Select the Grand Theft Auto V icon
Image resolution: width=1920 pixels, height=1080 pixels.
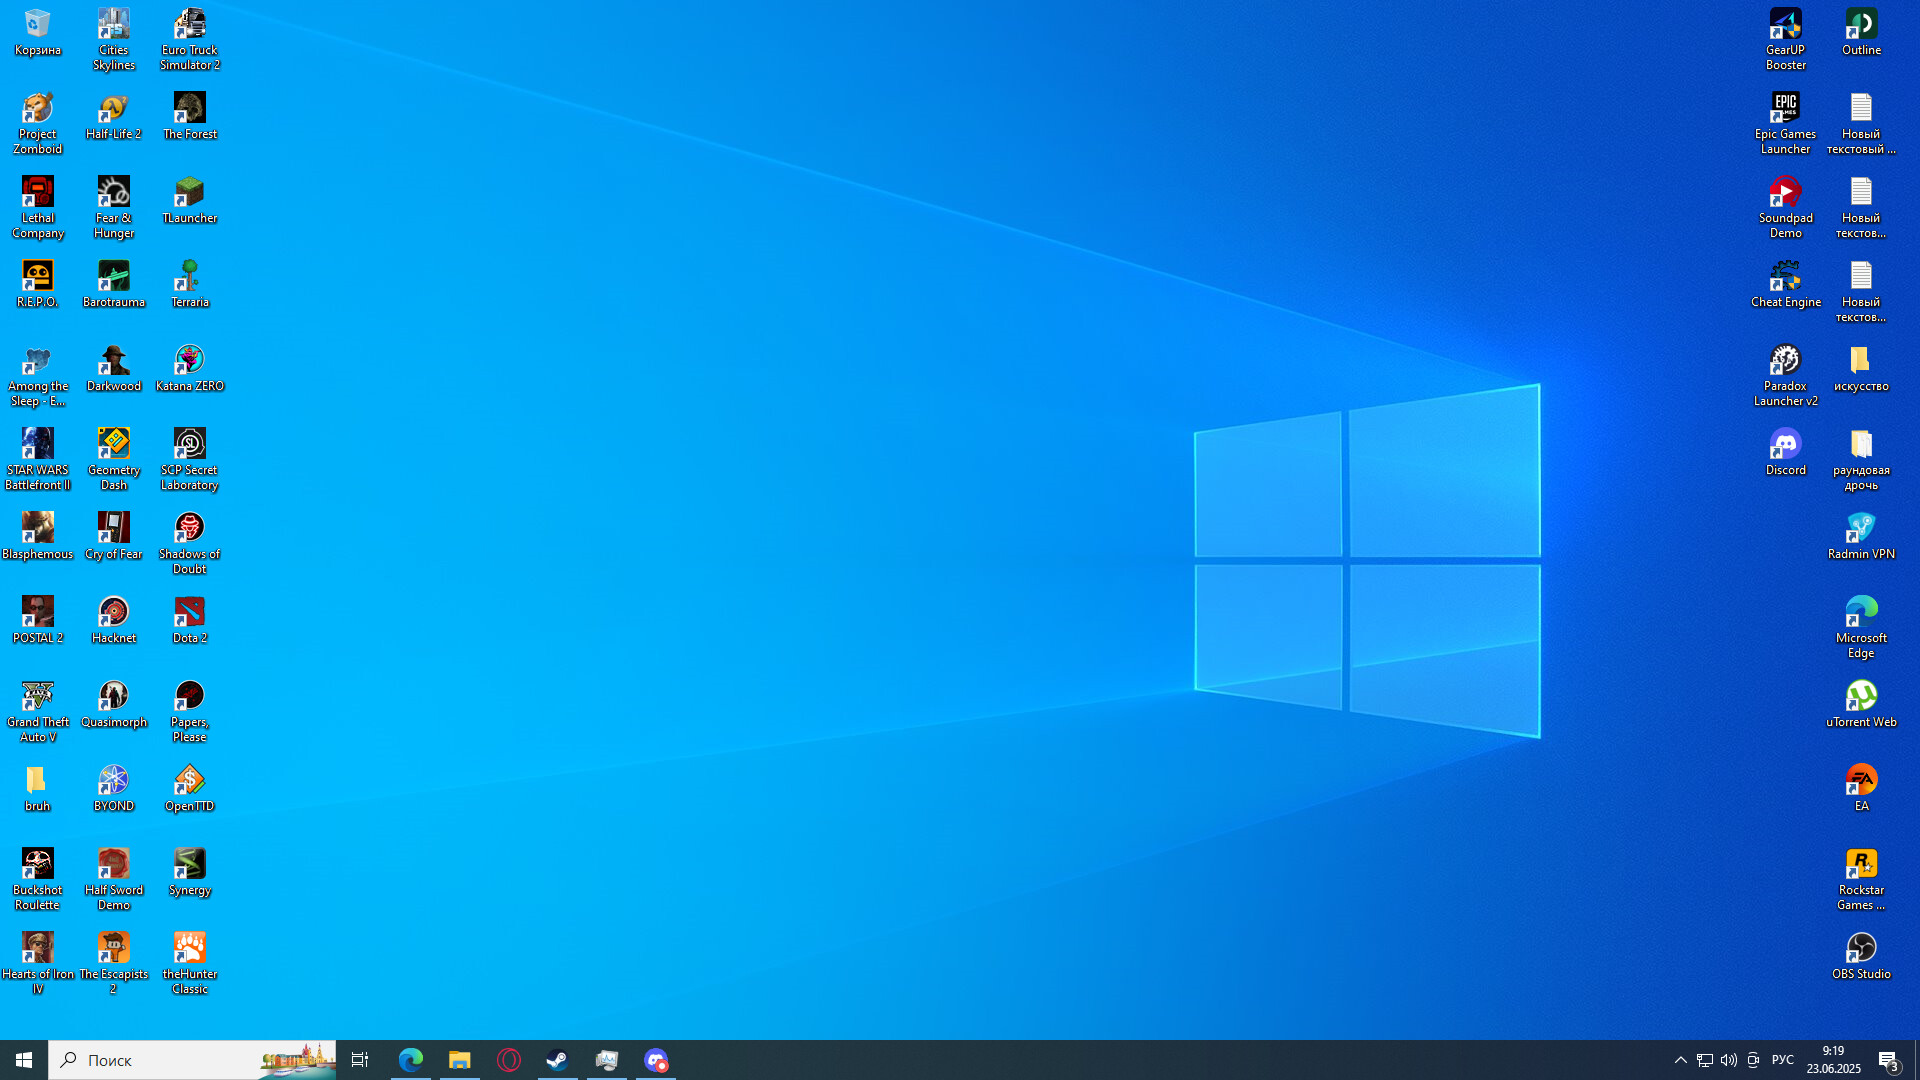[38, 712]
